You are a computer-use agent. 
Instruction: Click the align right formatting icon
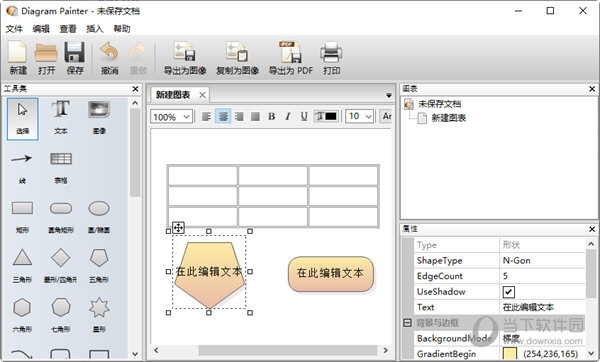click(239, 116)
